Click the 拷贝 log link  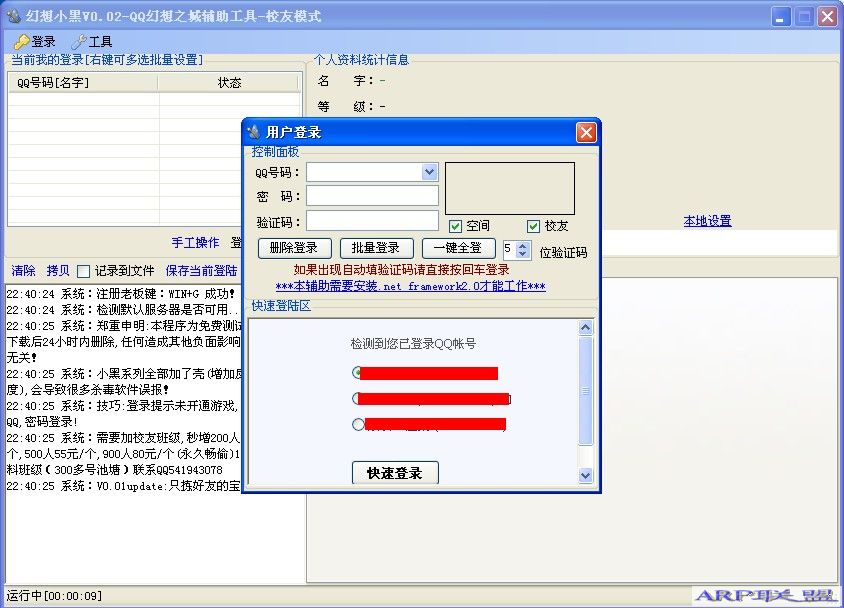[x=58, y=271]
